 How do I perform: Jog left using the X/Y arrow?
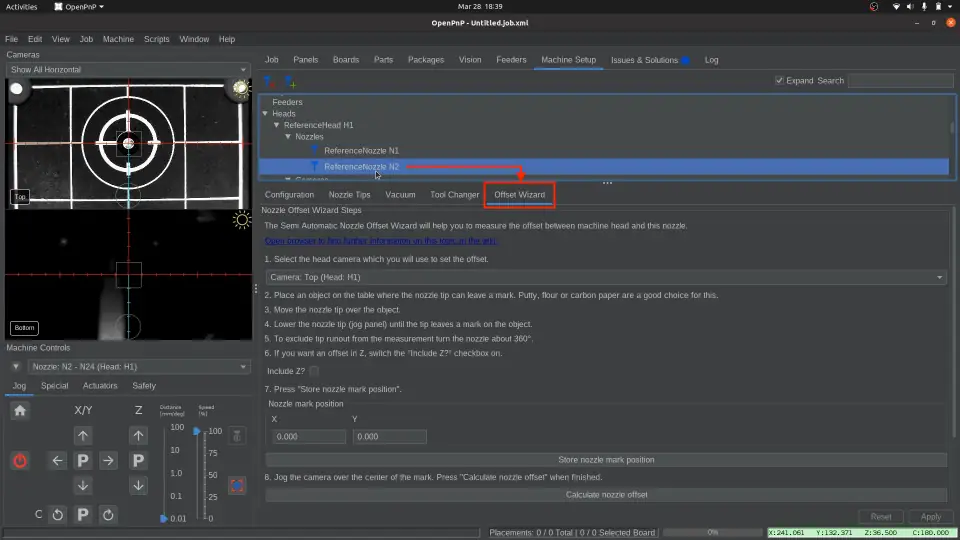(58, 461)
